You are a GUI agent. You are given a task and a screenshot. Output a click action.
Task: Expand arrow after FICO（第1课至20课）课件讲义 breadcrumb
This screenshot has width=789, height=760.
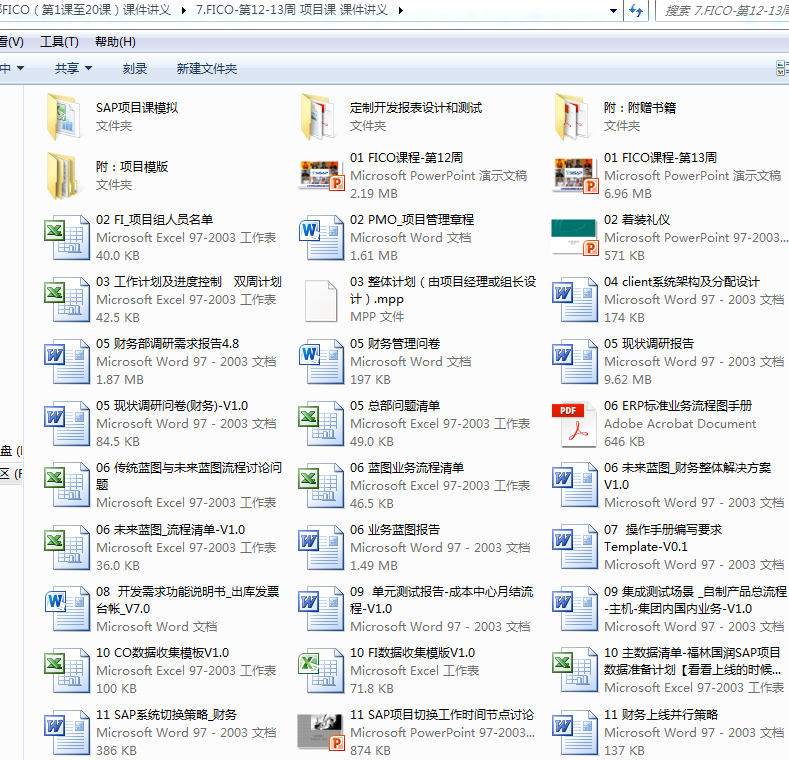(184, 10)
